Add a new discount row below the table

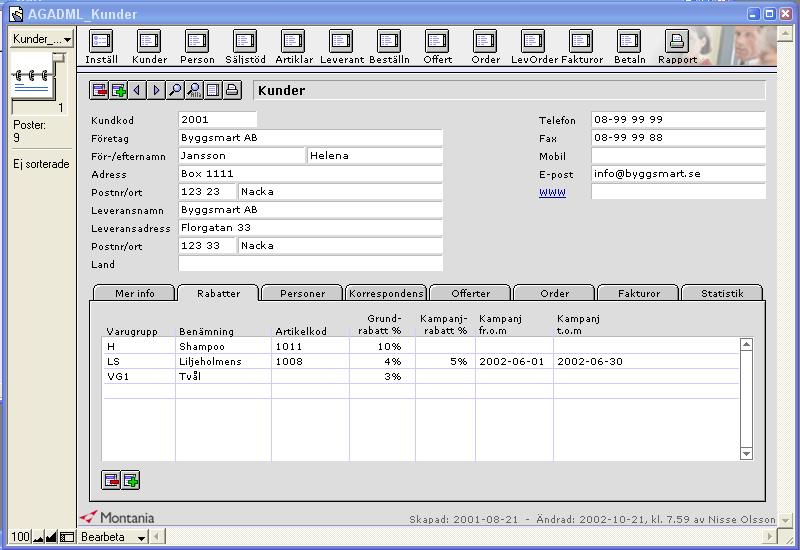(130, 481)
